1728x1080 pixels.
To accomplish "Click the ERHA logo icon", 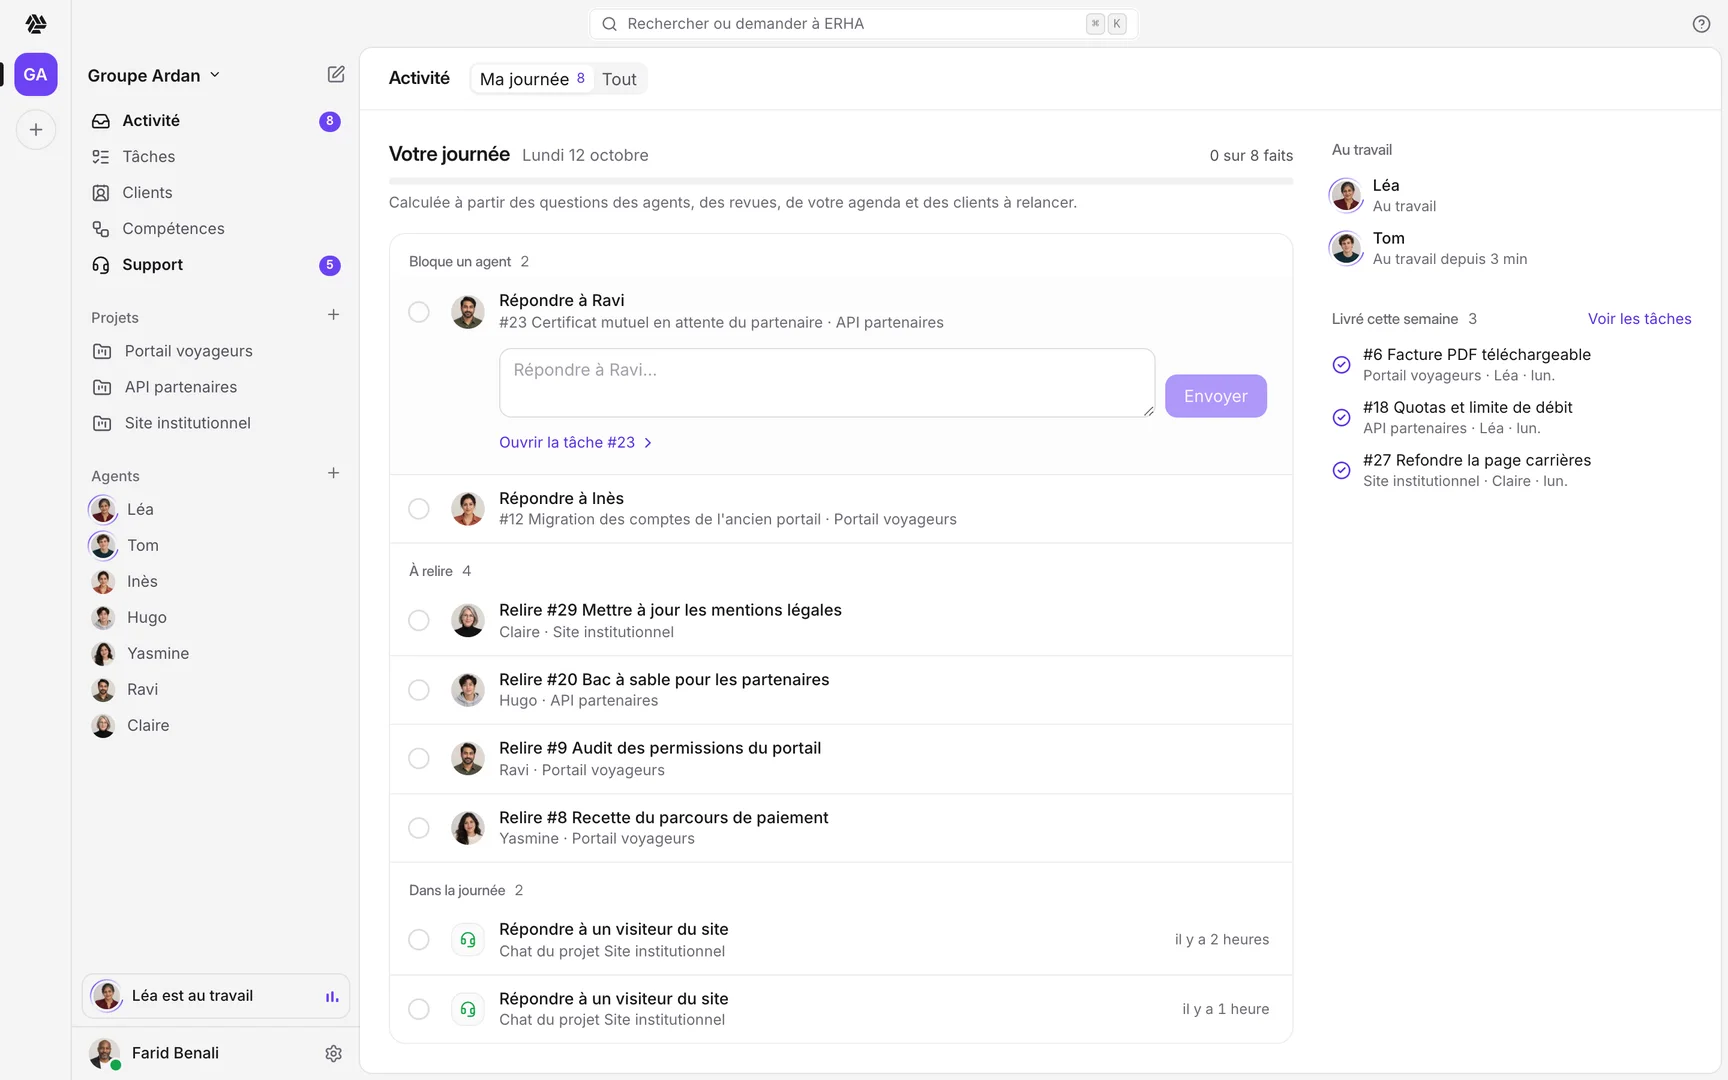I will coord(36,23).
